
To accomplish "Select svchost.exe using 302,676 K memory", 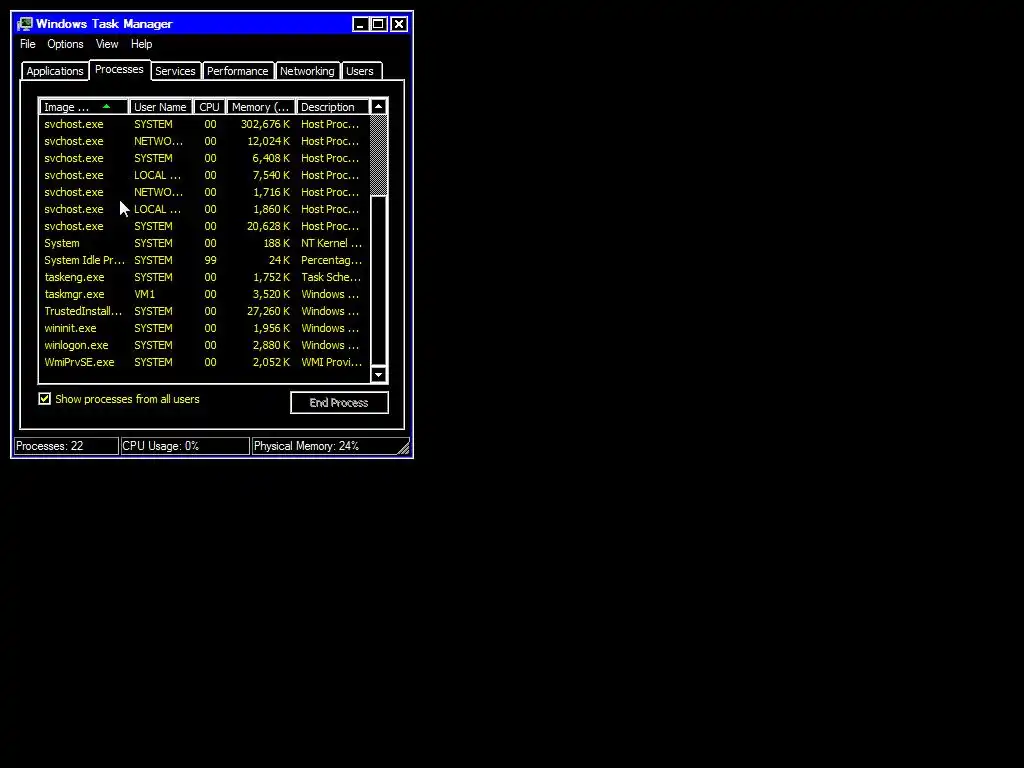I will 204,124.
